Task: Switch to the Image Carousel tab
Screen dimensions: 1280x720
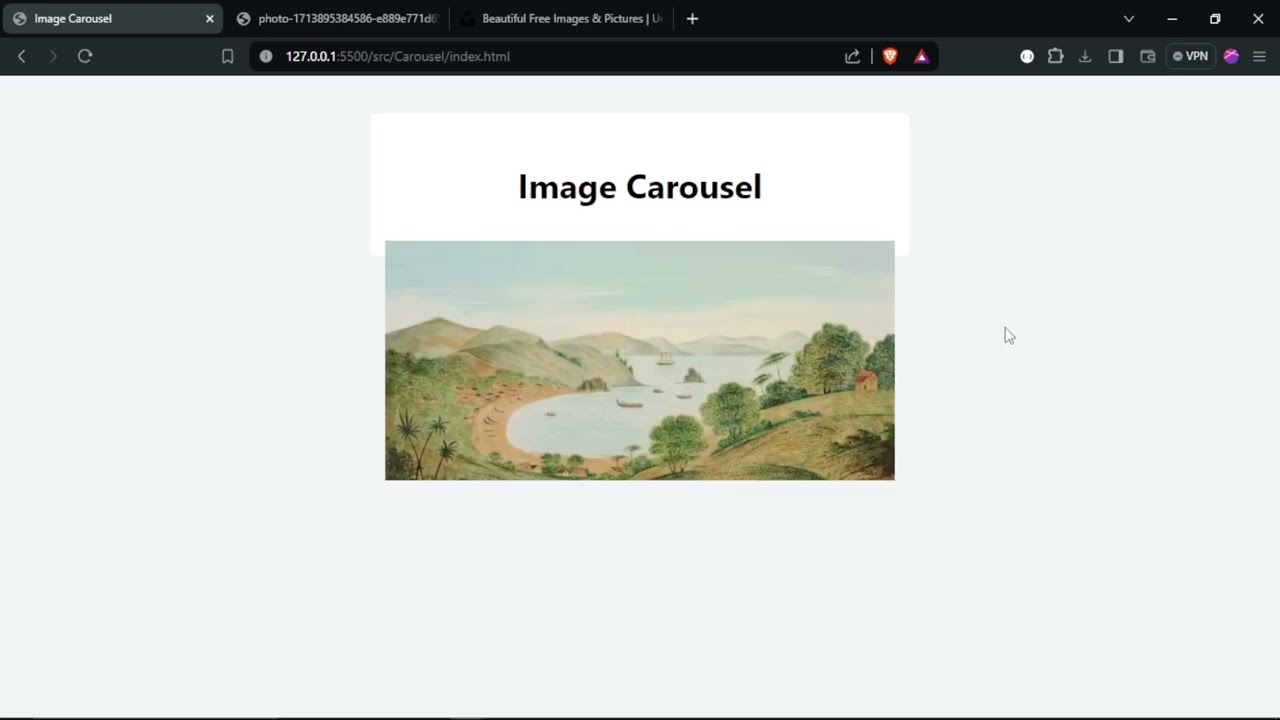Action: pyautogui.click(x=112, y=18)
